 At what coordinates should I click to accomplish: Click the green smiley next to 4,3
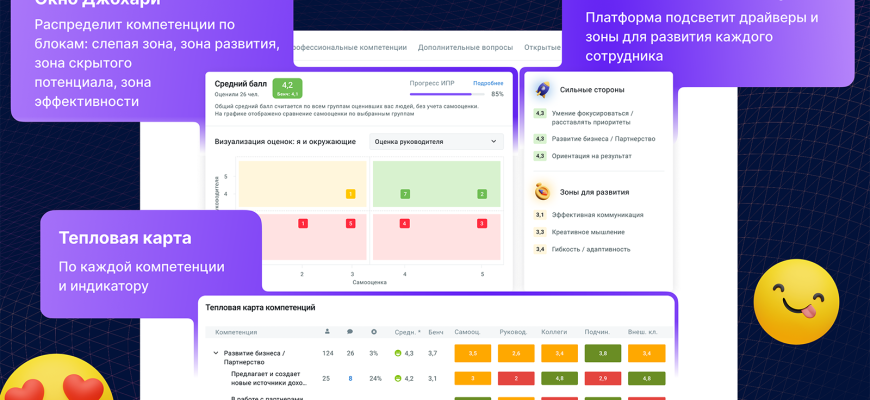(397, 353)
